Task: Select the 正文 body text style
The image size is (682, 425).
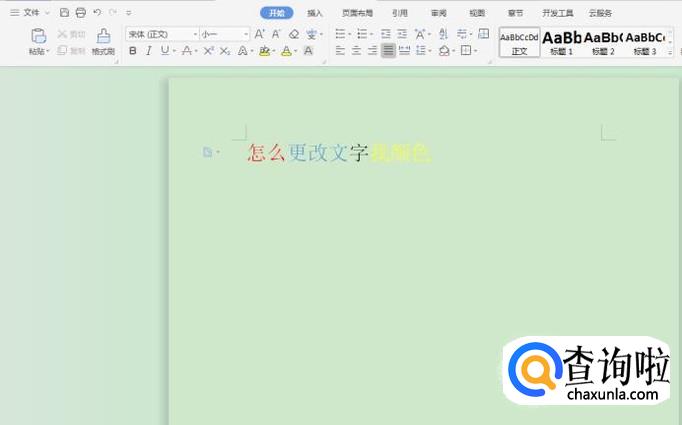Action: coord(519,42)
